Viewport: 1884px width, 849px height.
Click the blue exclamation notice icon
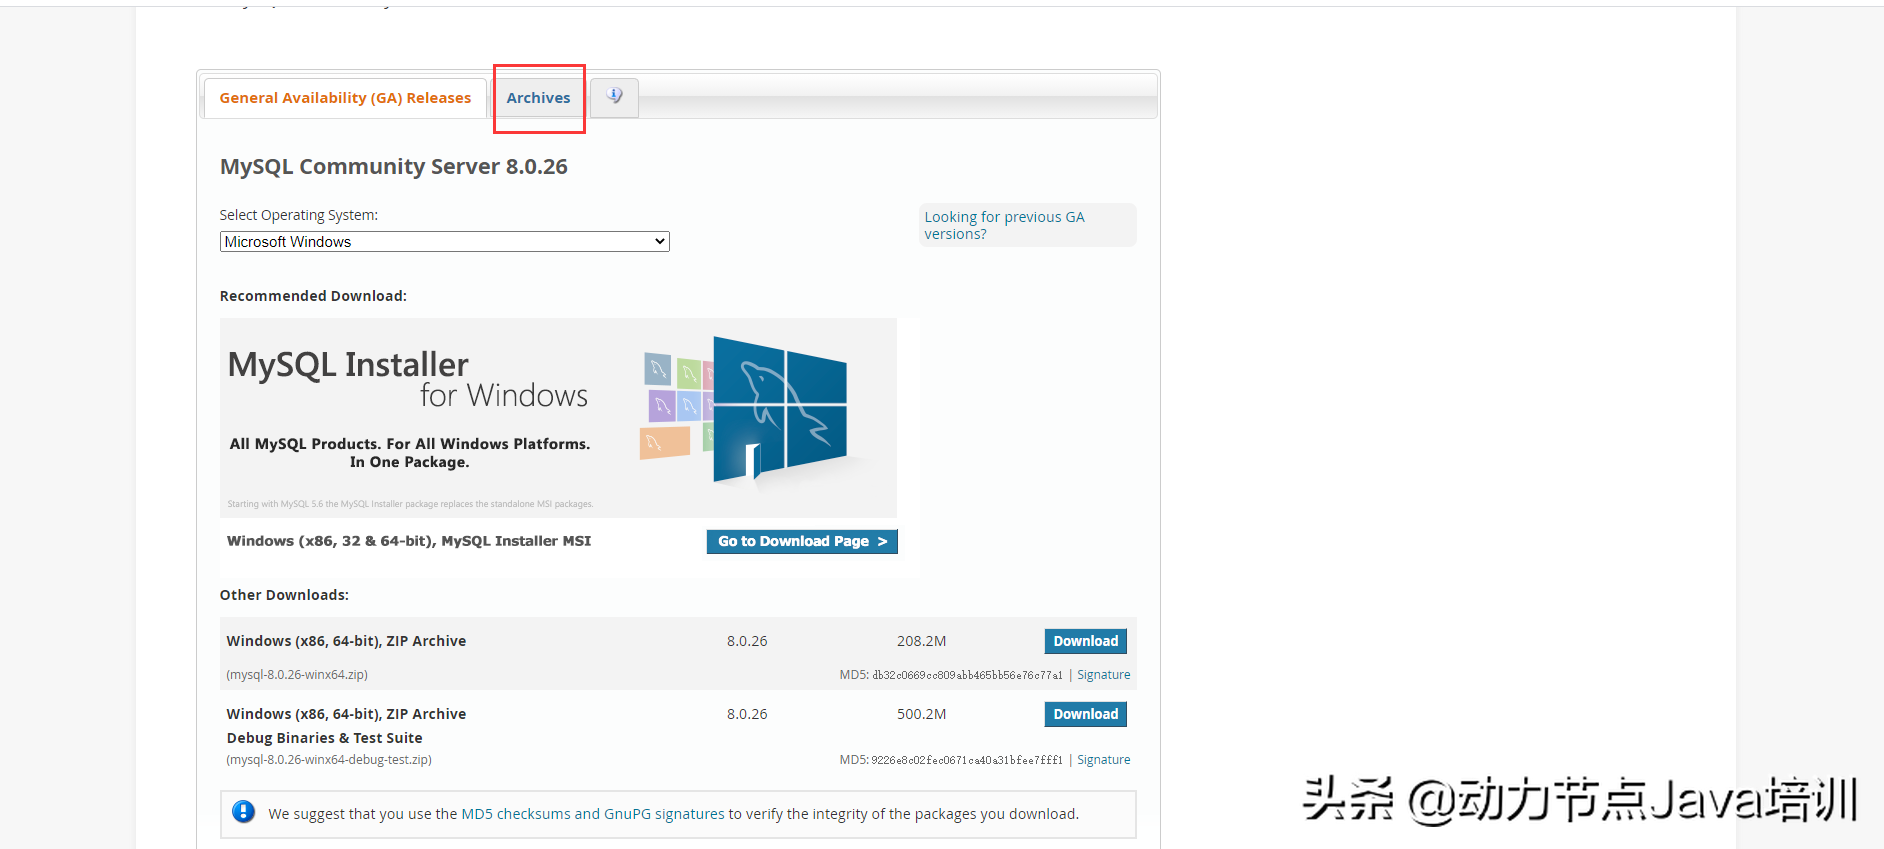[x=243, y=811]
